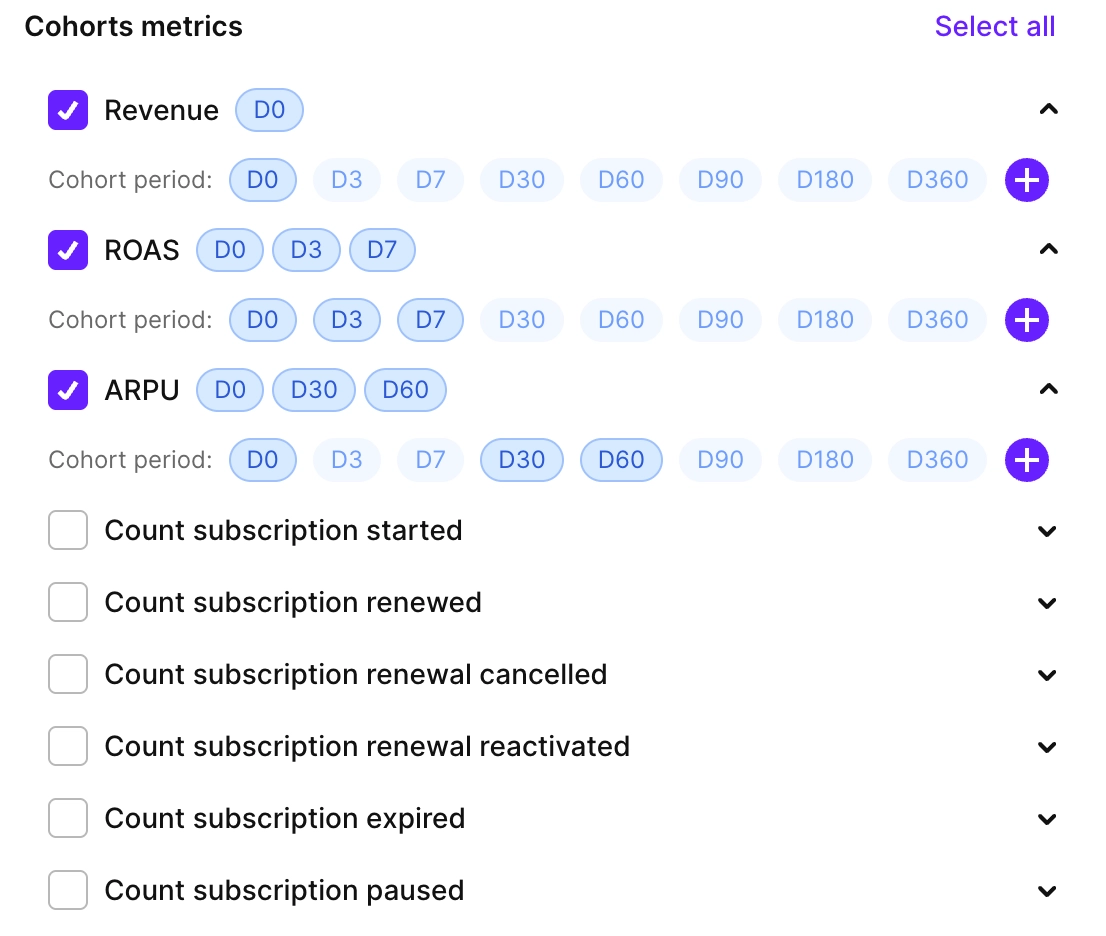The width and height of the screenshot is (1106, 936).
Task: Collapse the ARPU cohort period row
Action: click(x=1049, y=389)
